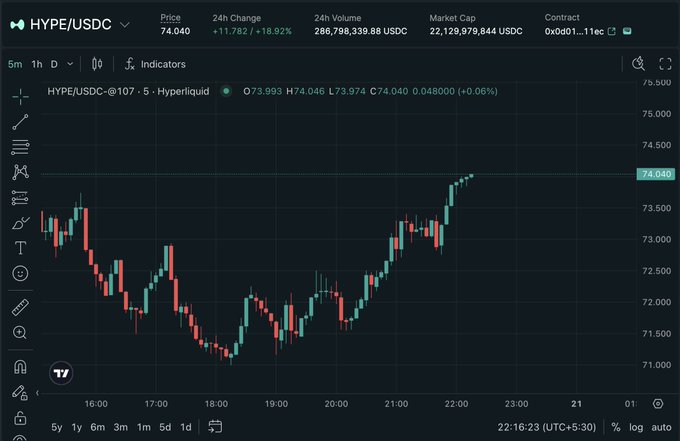Image resolution: width=680 pixels, height=441 pixels.
Task: Toggle auto scale mode
Action: click(x=661, y=427)
